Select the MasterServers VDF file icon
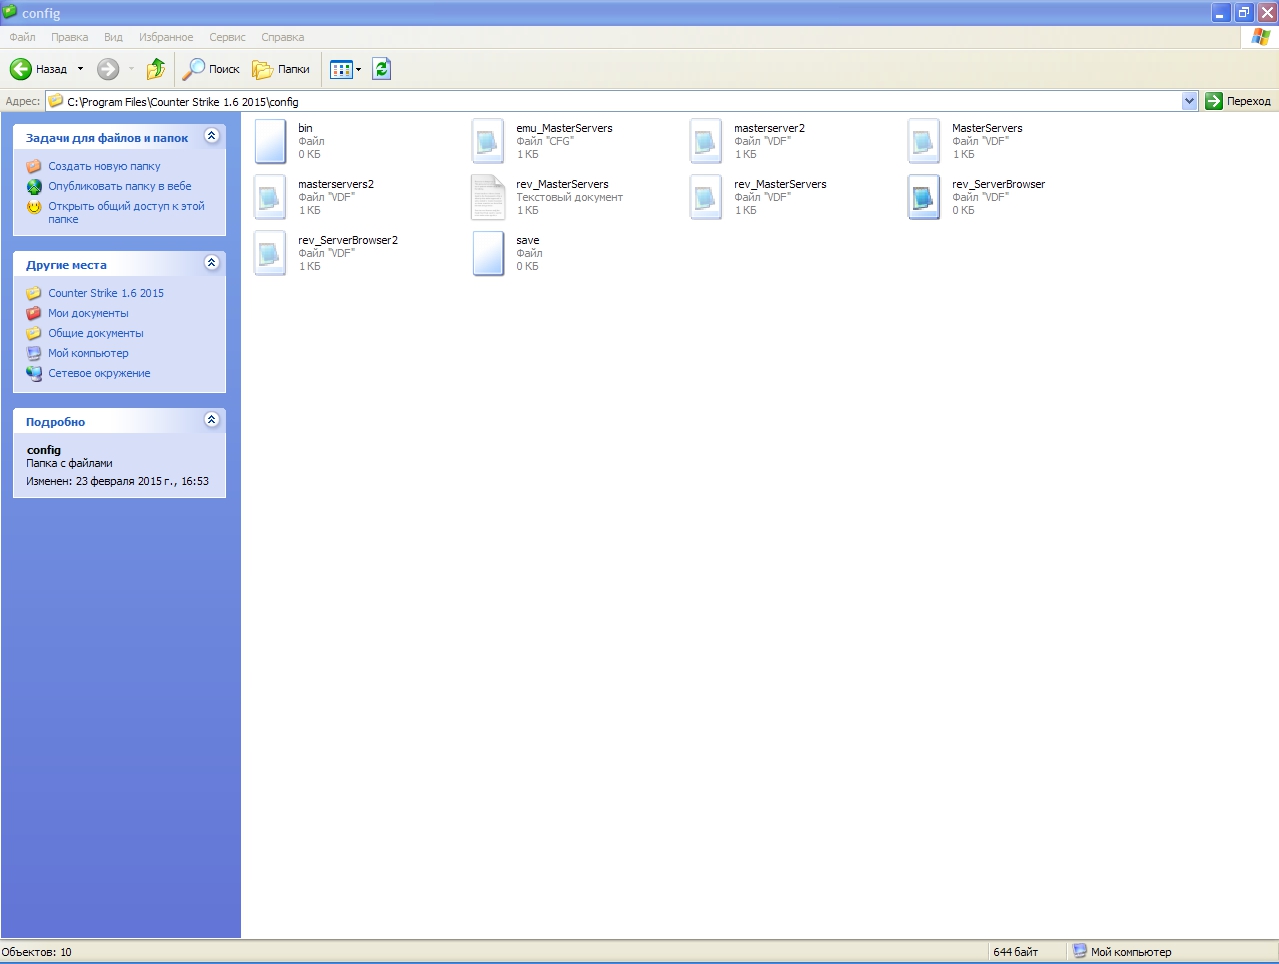Viewport: 1279px width, 964px height. coord(924,141)
